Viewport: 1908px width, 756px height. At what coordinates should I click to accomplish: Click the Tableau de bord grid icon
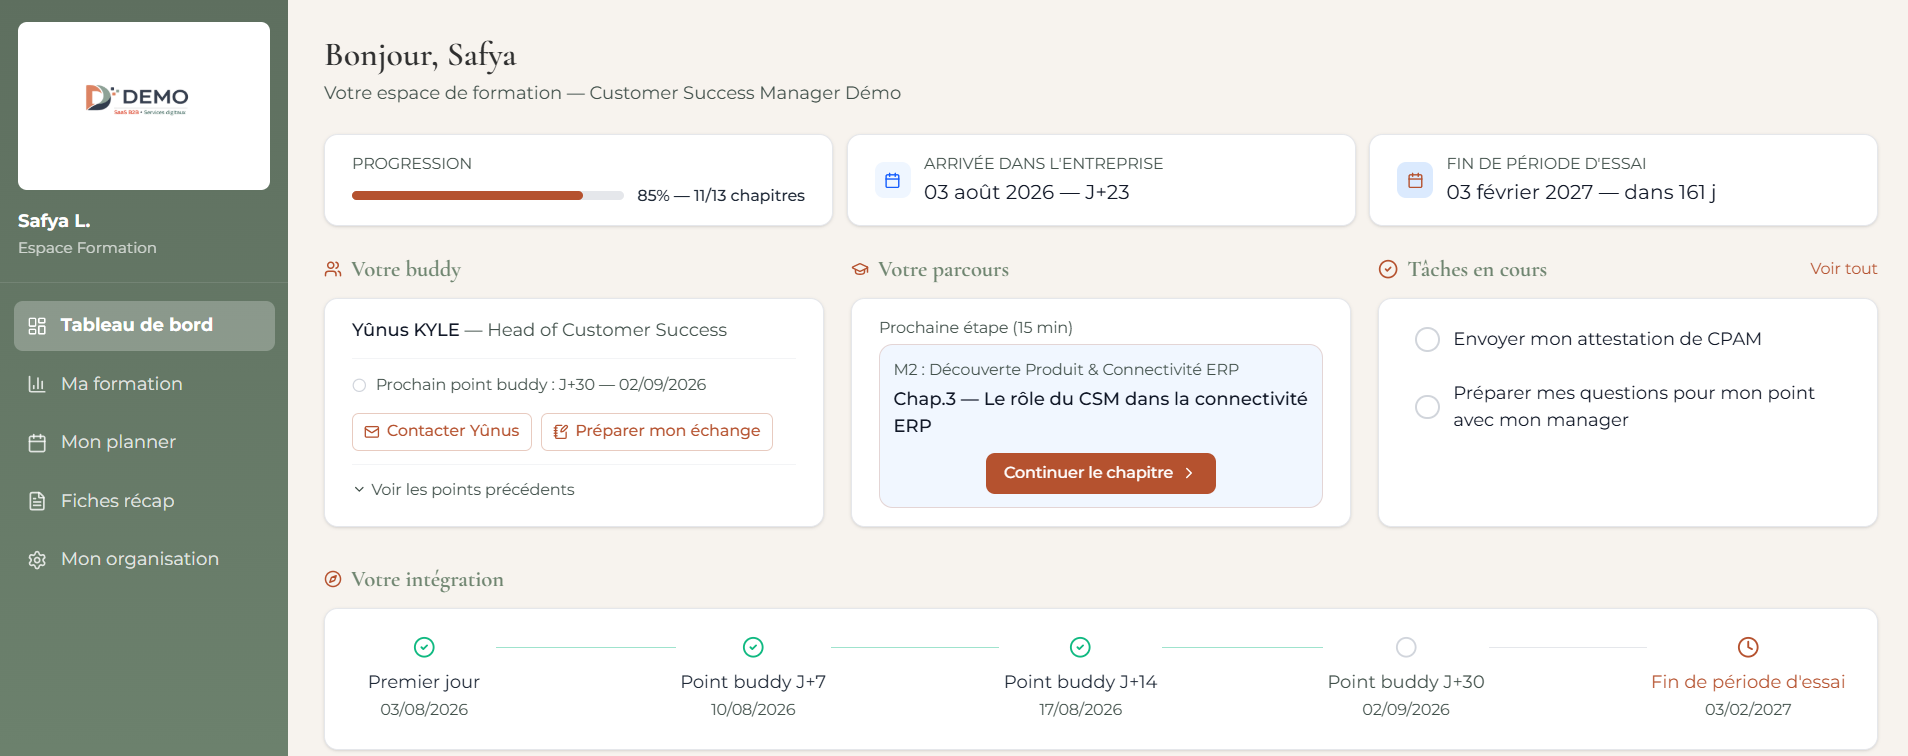(37, 326)
